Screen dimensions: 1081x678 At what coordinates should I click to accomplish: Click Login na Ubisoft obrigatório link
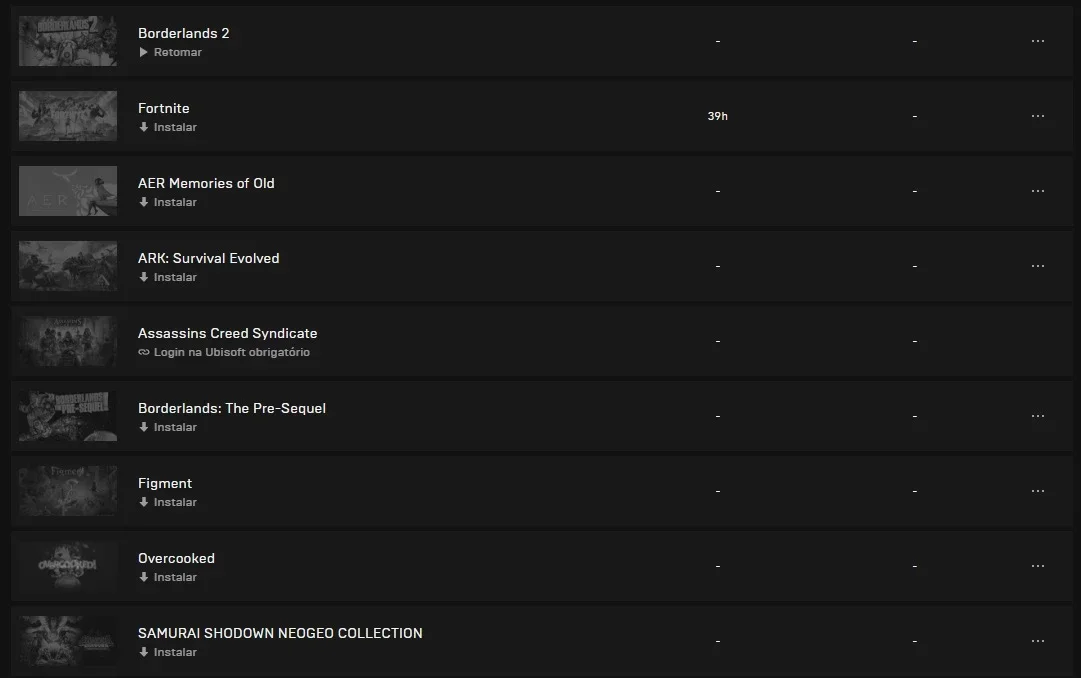point(224,352)
